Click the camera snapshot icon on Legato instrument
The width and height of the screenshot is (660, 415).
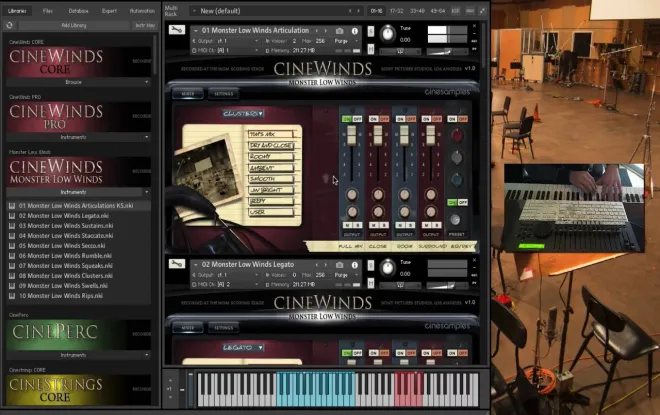339,265
